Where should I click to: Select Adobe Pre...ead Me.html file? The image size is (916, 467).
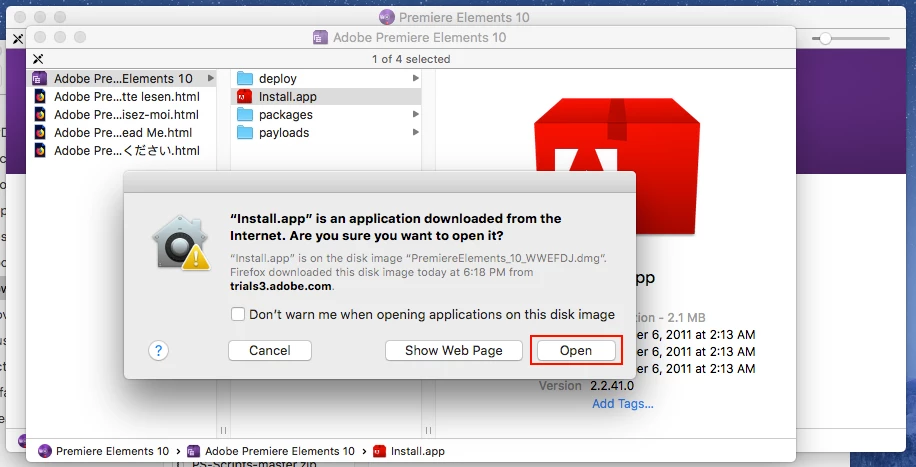[x=122, y=133]
